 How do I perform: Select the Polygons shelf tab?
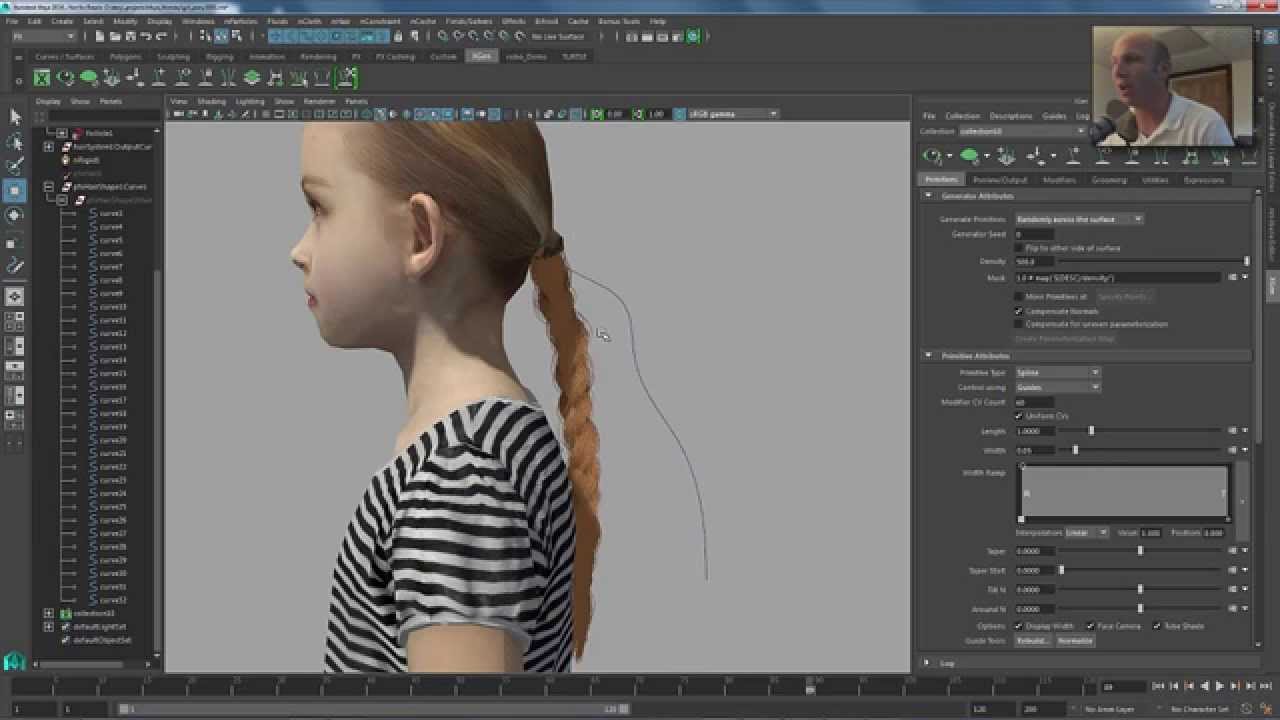click(x=125, y=57)
